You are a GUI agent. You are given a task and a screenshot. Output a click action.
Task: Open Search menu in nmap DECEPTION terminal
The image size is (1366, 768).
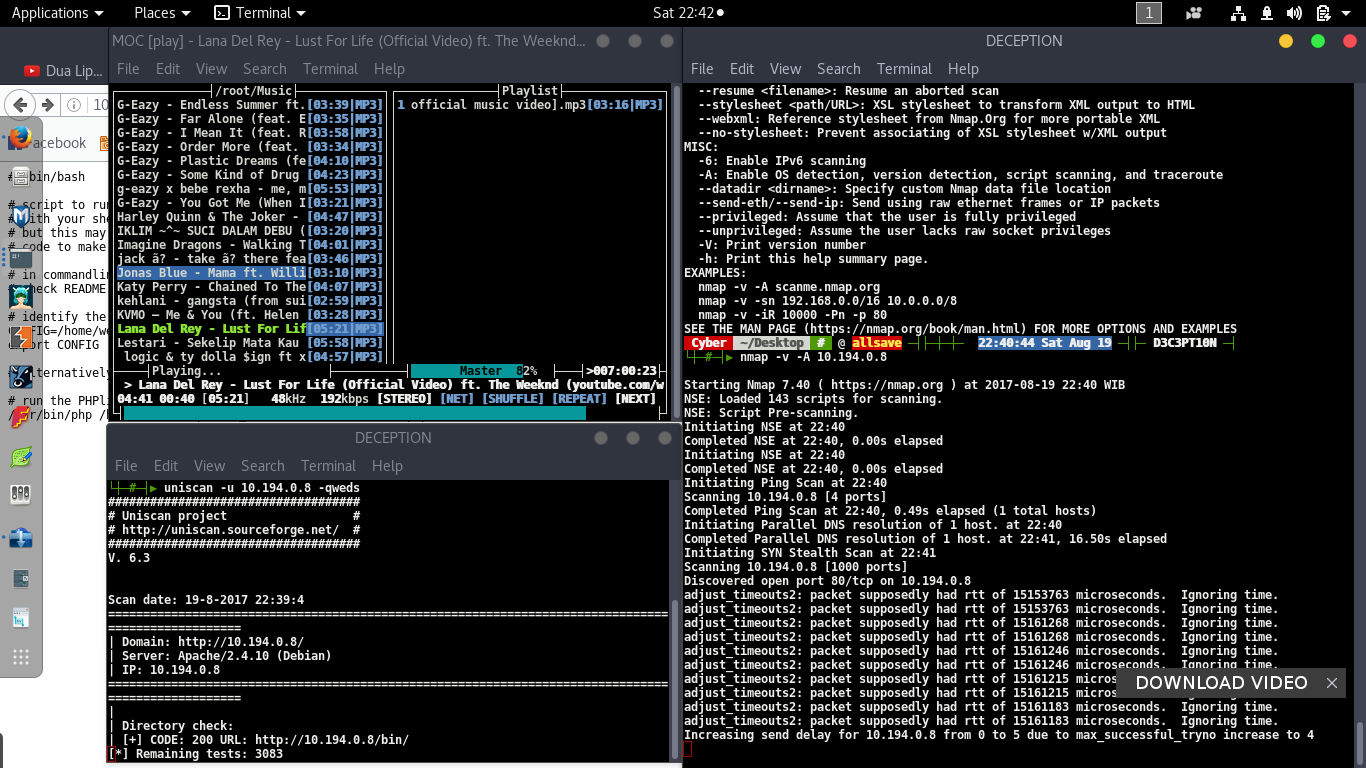(838, 69)
